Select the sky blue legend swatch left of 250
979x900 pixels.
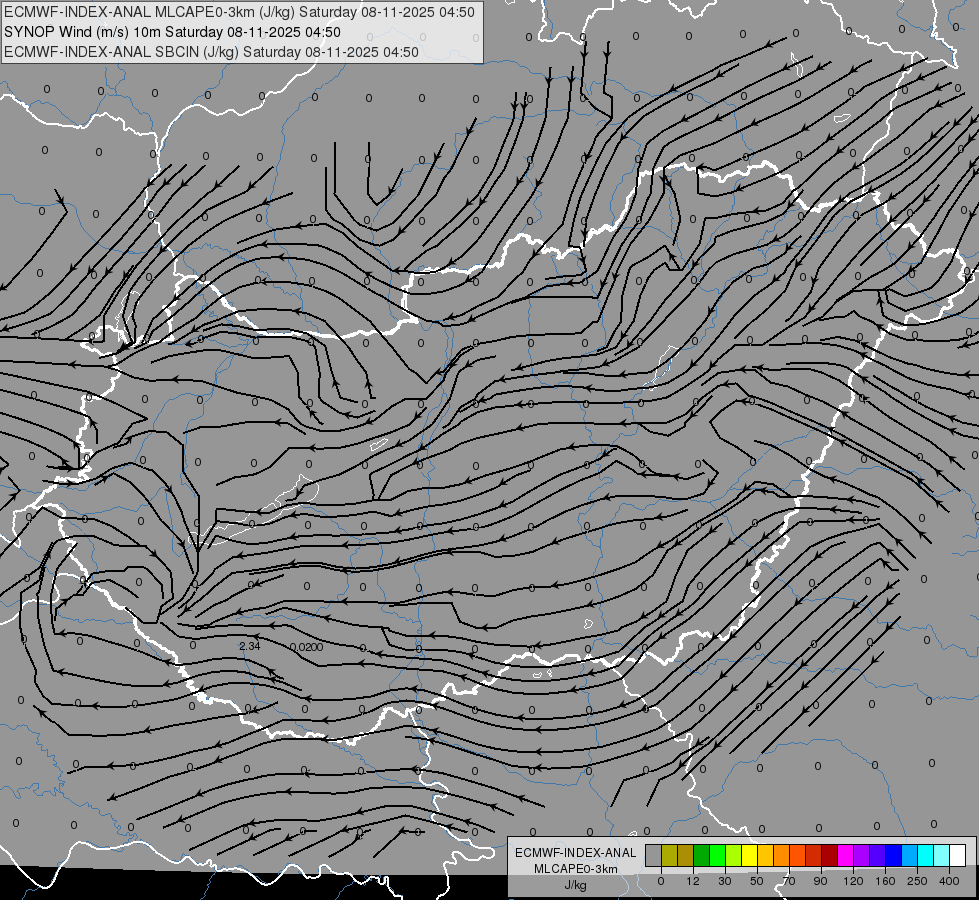click(910, 855)
